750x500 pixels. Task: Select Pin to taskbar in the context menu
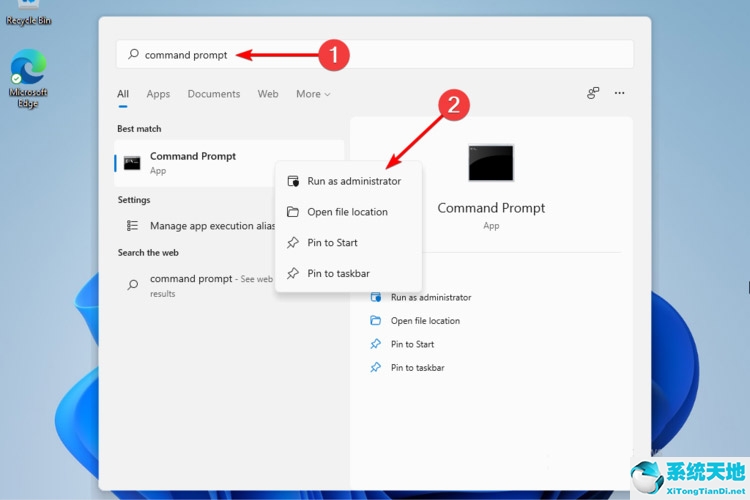tap(338, 273)
